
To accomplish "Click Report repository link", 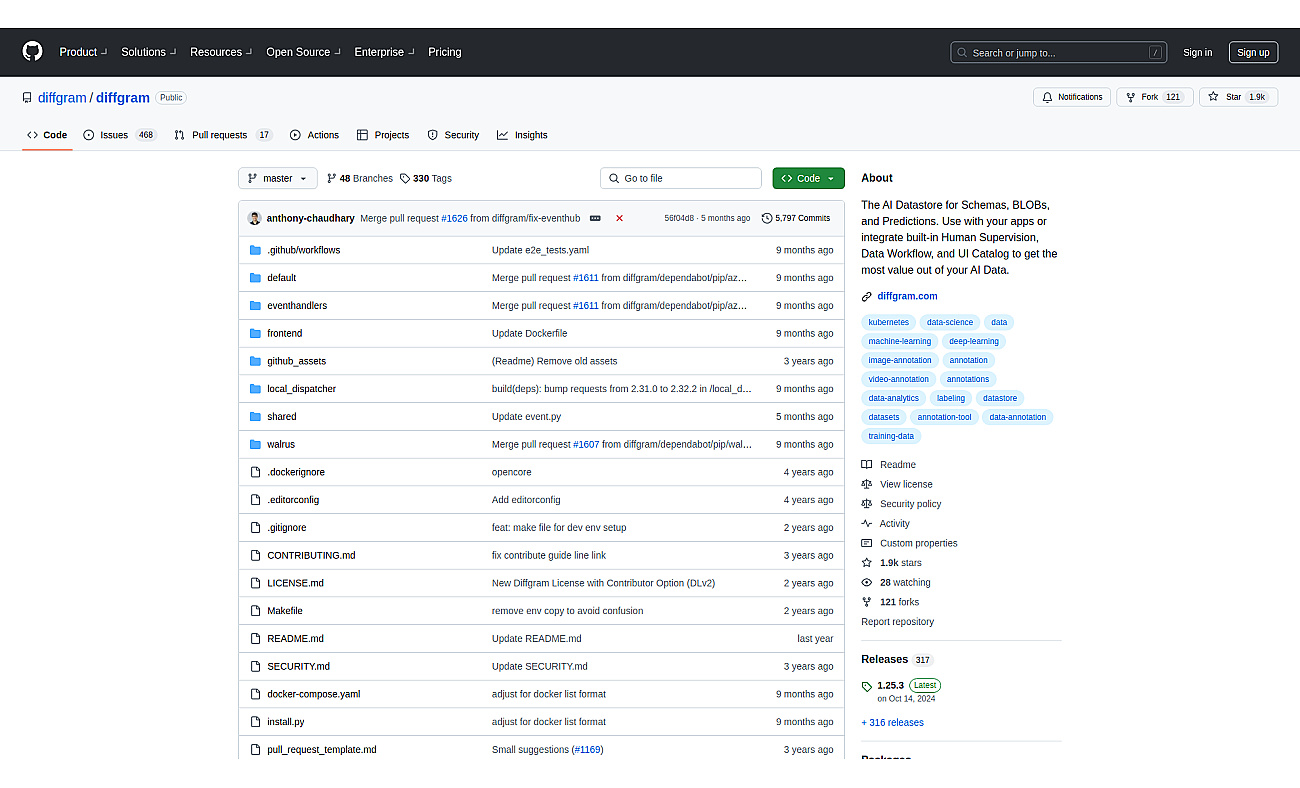I will point(897,622).
